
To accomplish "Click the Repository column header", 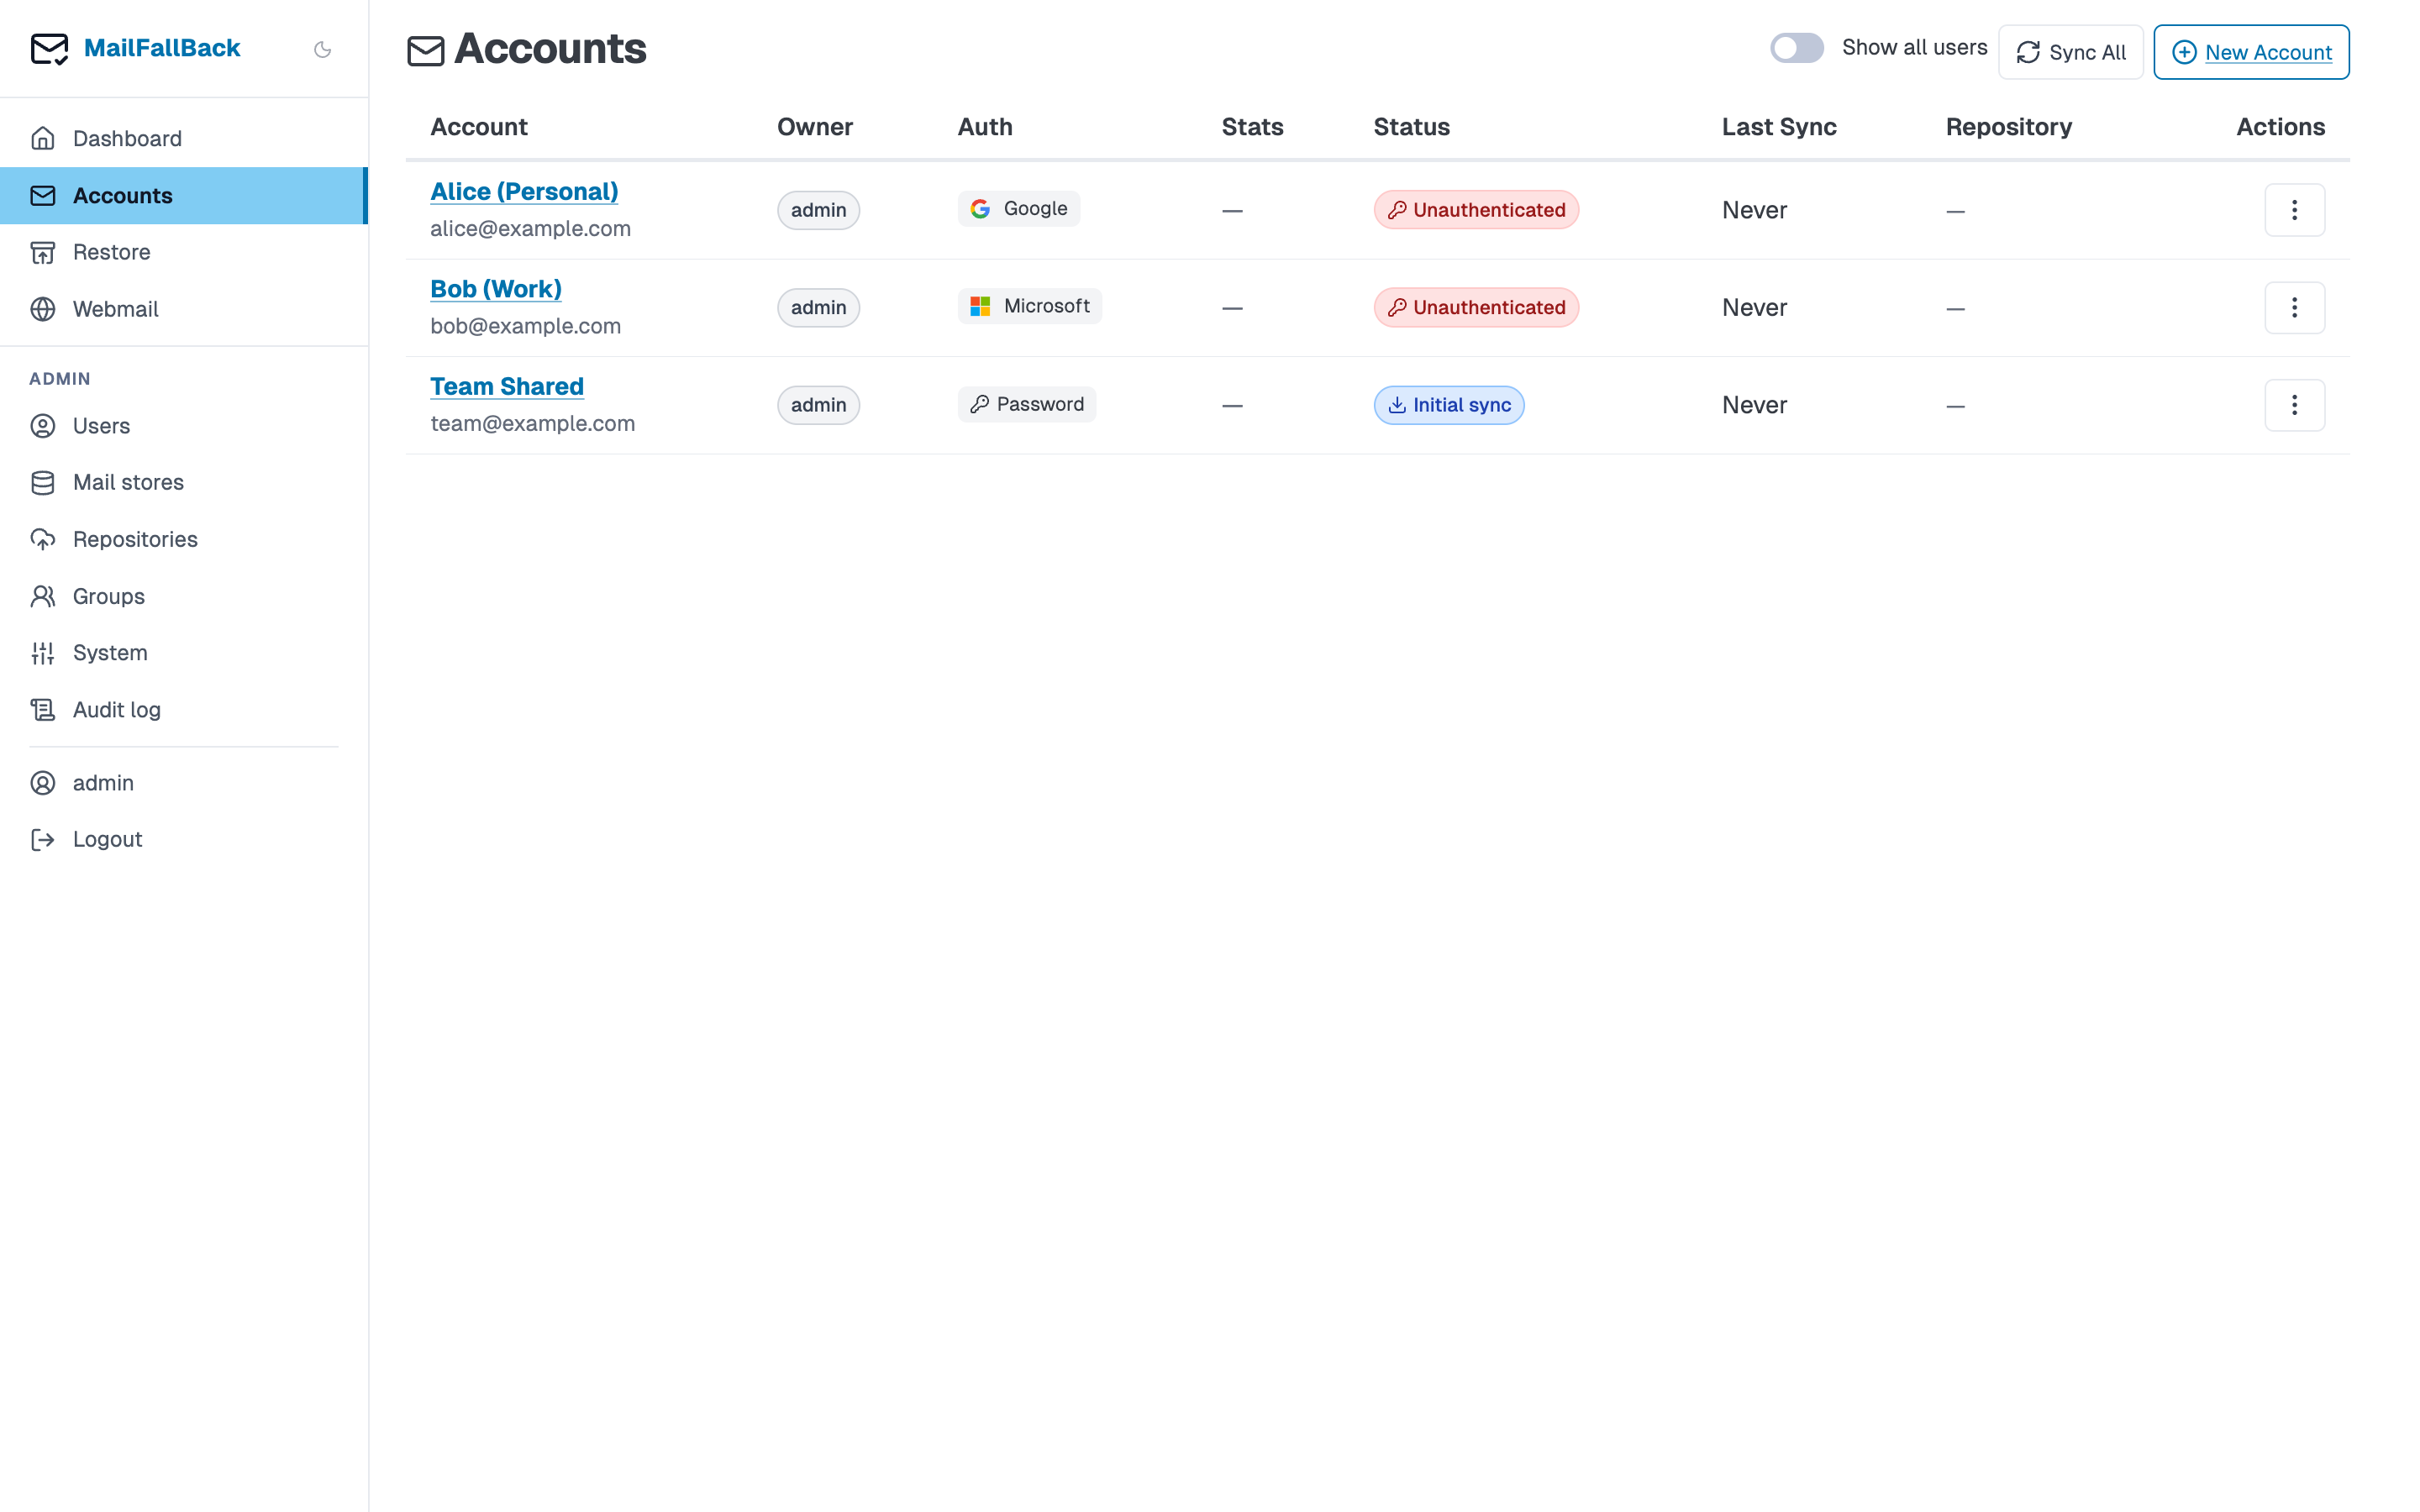I will click(x=2008, y=127).
